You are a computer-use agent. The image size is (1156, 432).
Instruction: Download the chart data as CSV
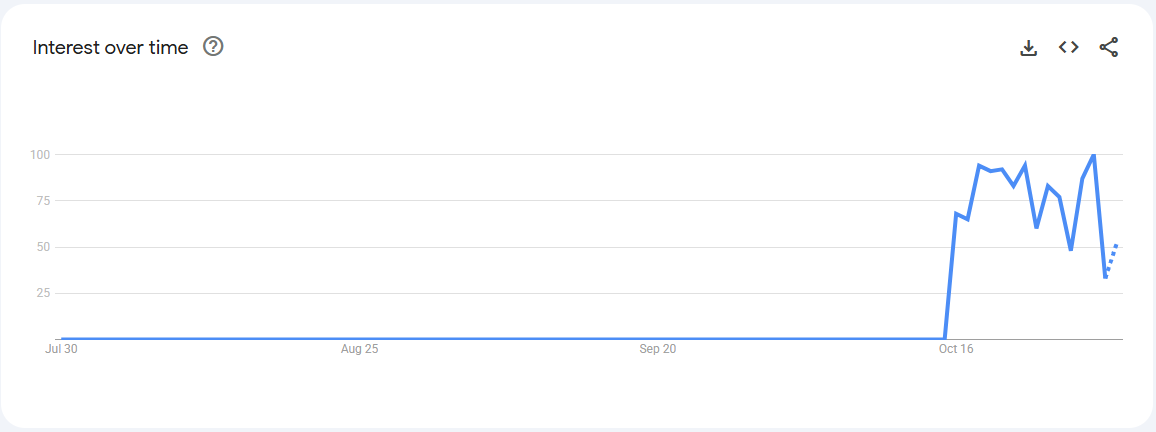pos(1028,47)
